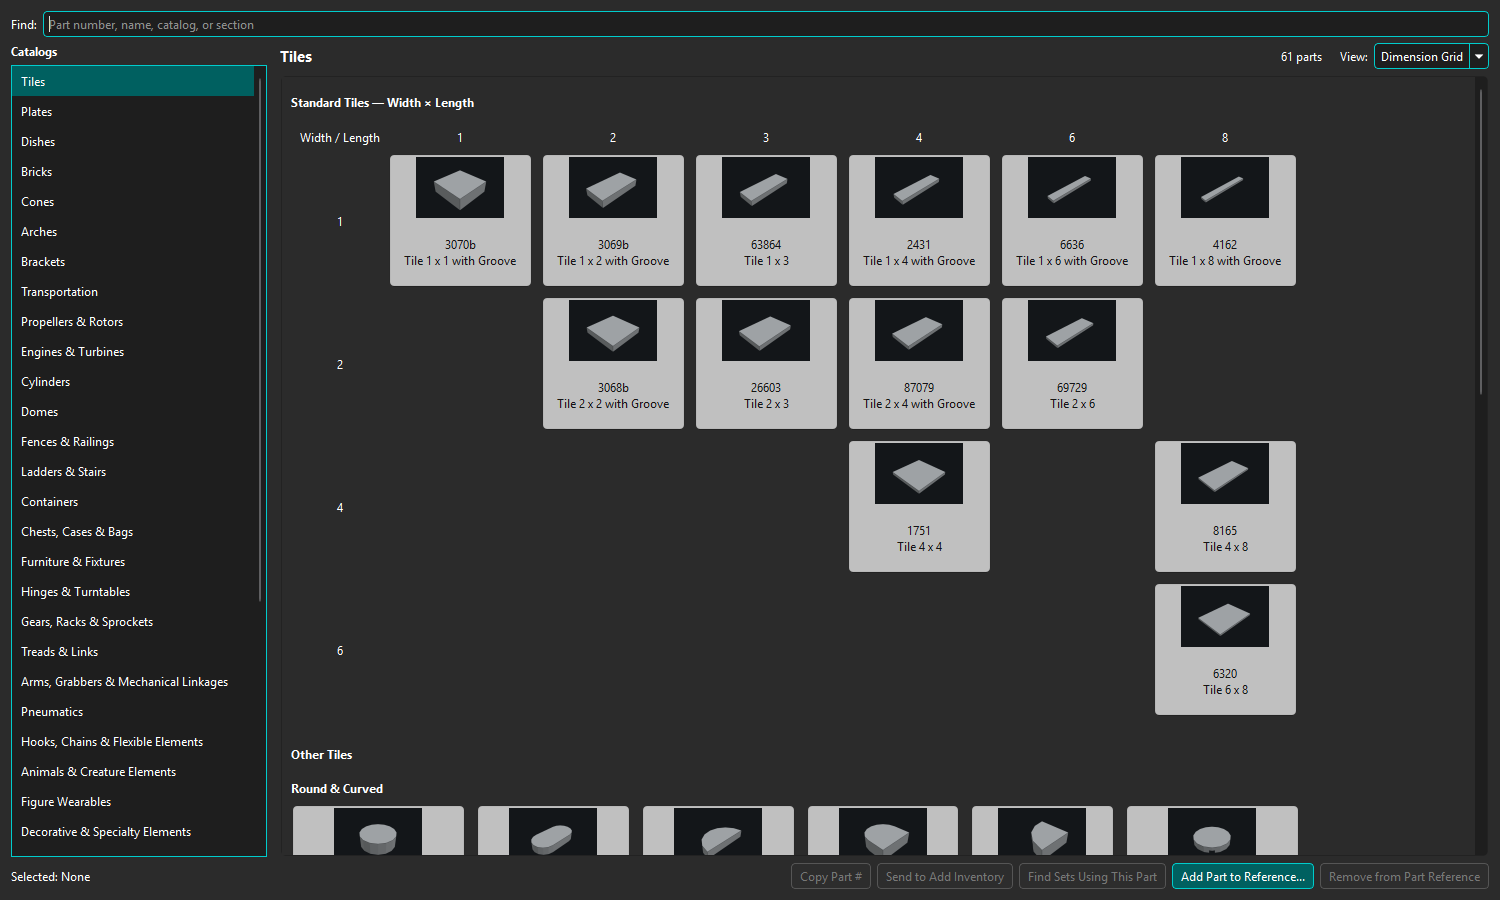Image resolution: width=1500 pixels, height=900 pixels.
Task: Select Tile 1 x 6 with Groove
Action: (1072, 220)
